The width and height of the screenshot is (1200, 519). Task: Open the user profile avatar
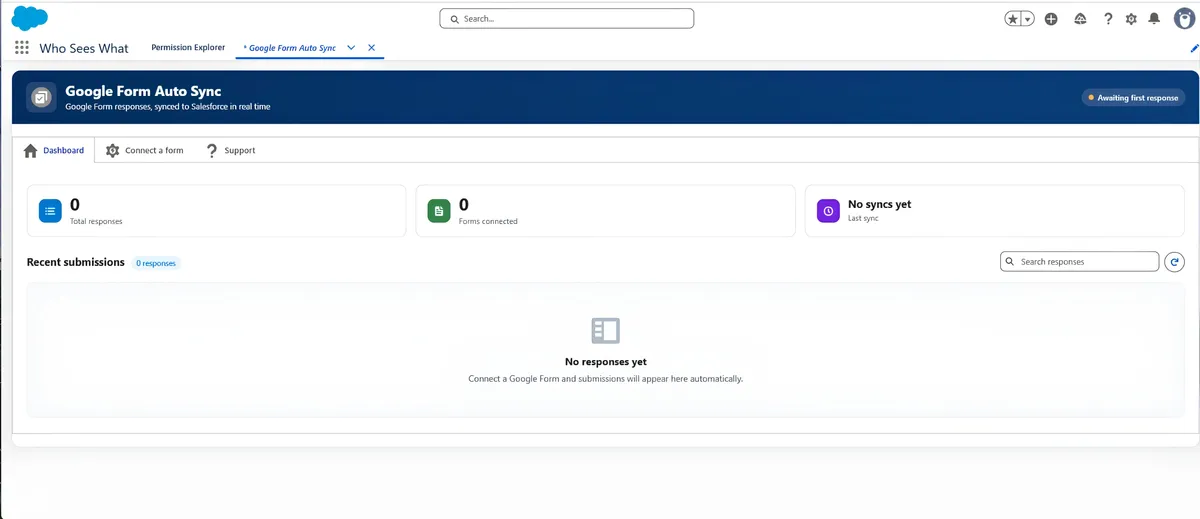pos(1183,19)
